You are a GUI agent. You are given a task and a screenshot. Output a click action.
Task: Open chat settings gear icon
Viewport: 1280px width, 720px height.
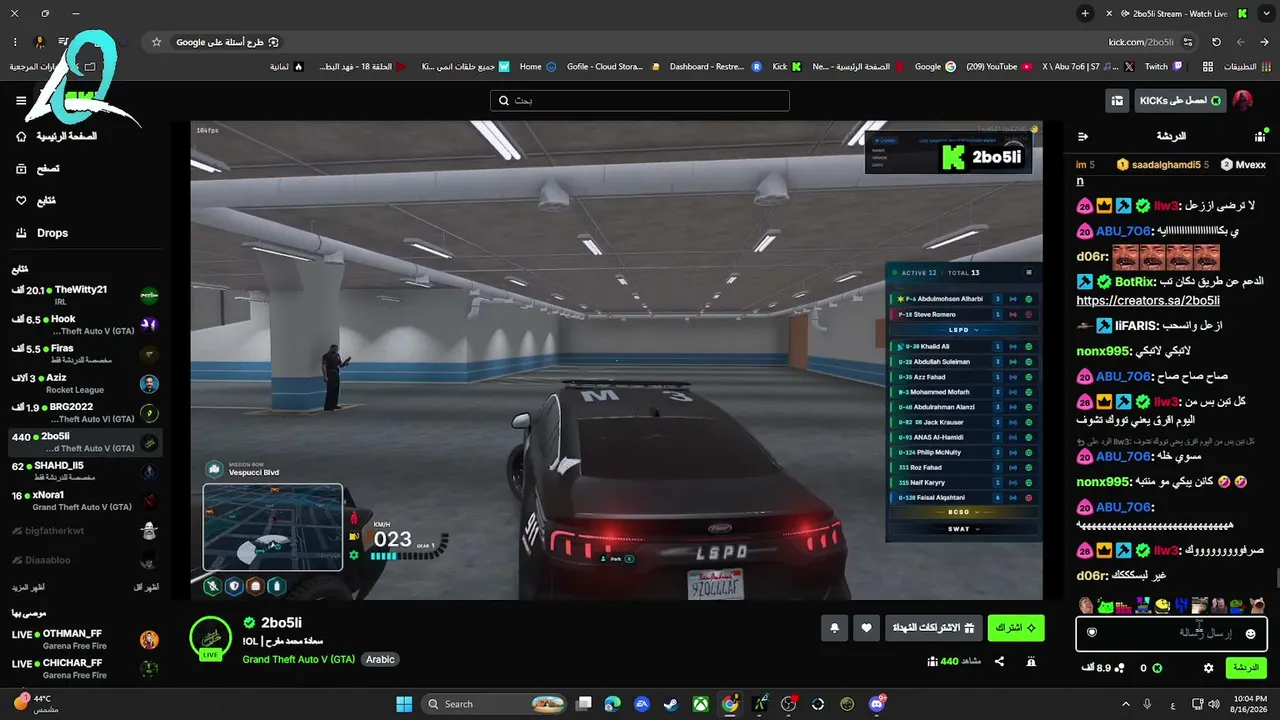click(x=1208, y=668)
